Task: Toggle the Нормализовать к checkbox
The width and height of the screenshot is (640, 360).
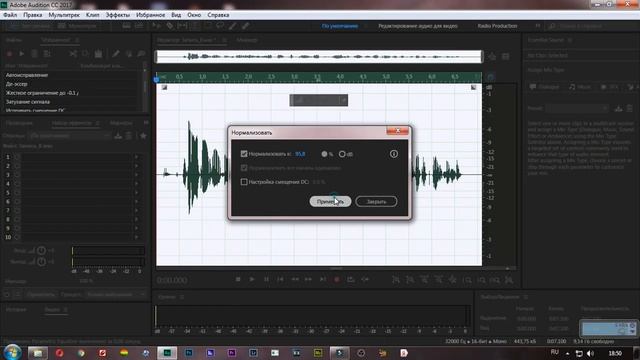Action: [x=244, y=154]
